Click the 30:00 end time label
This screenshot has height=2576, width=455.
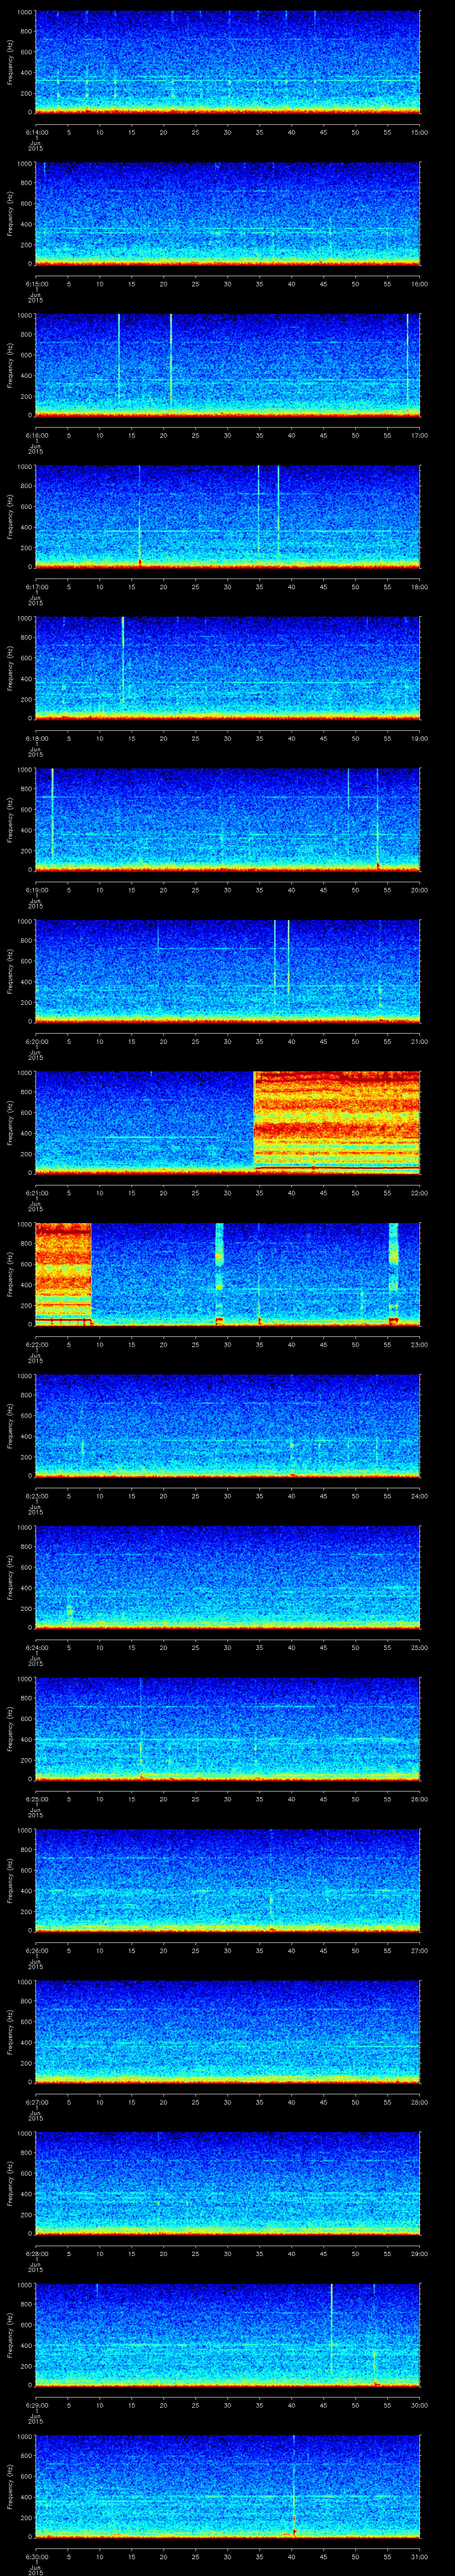click(420, 2405)
